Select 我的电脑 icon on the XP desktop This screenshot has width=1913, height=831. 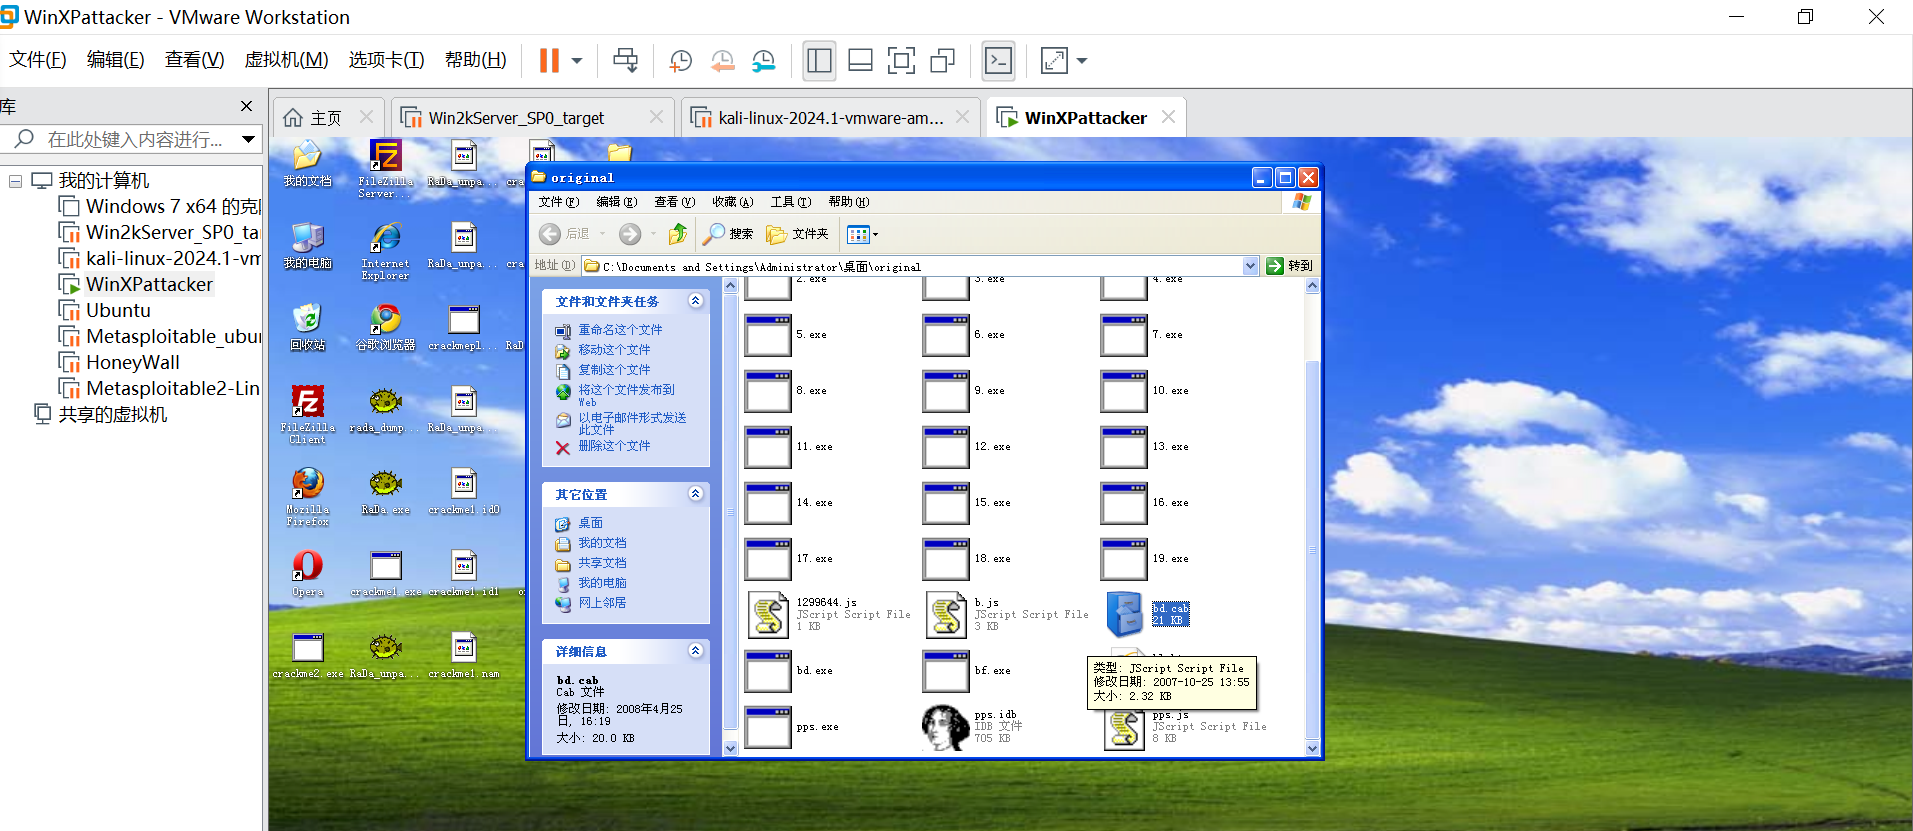click(x=307, y=246)
